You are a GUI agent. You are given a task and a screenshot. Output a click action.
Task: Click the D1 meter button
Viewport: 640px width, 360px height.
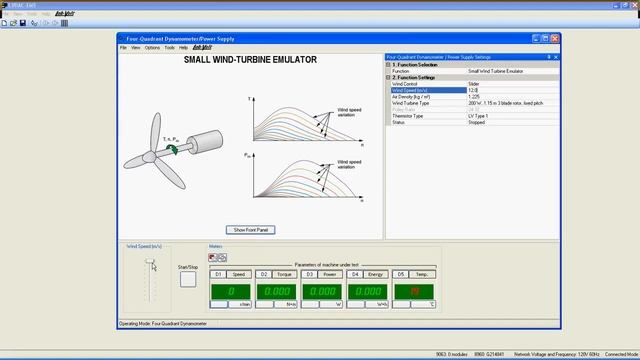click(x=218, y=274)
